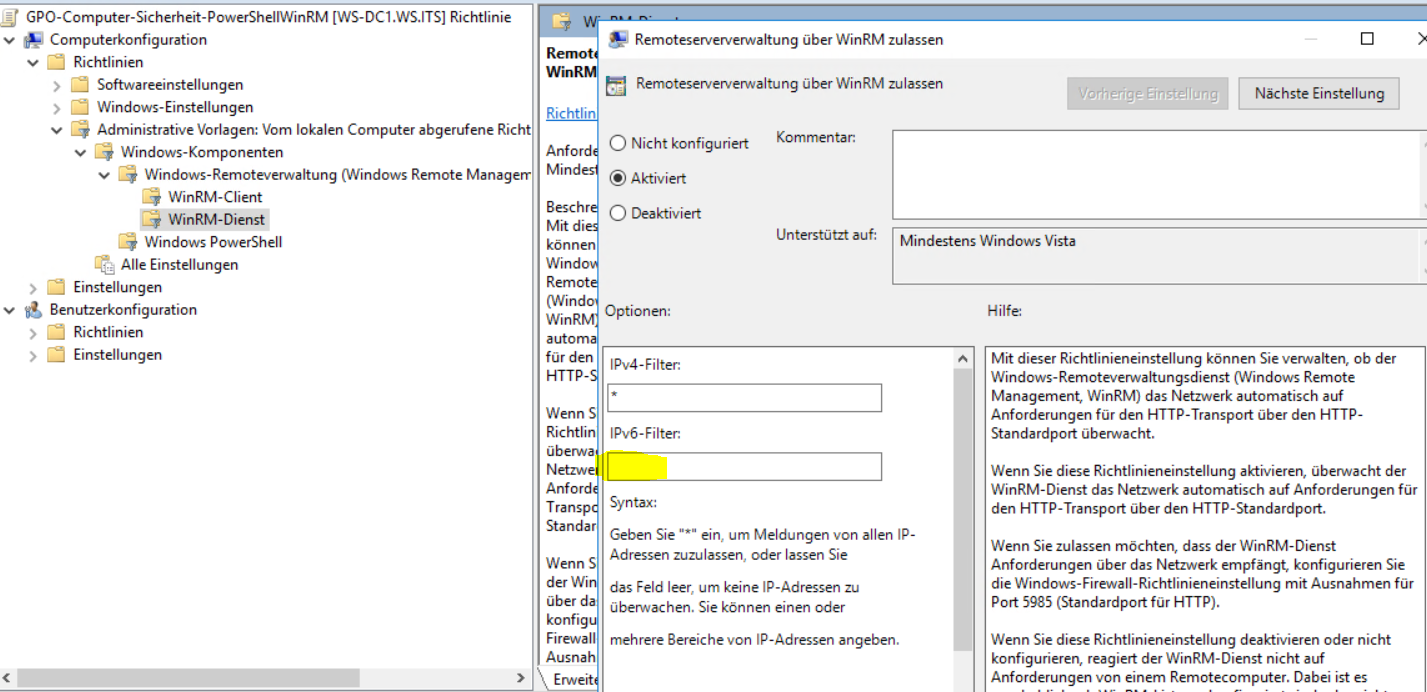Select the Nicht konfiguriert radio button
The width and height of the screenshot is (1427, 692).
point(618,143)
